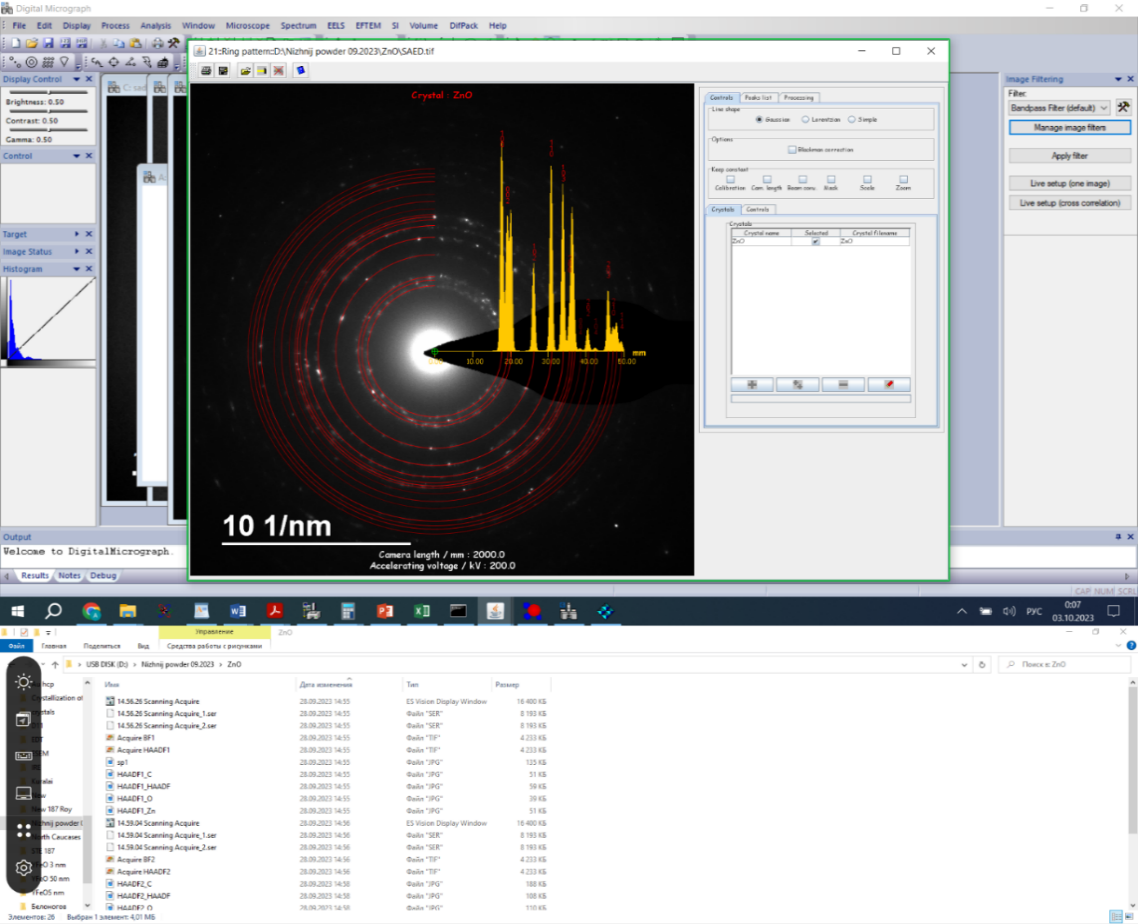Collapse the Histogram panel arrow
Screen dimensions: 1138x924
[x=76, y=269]
